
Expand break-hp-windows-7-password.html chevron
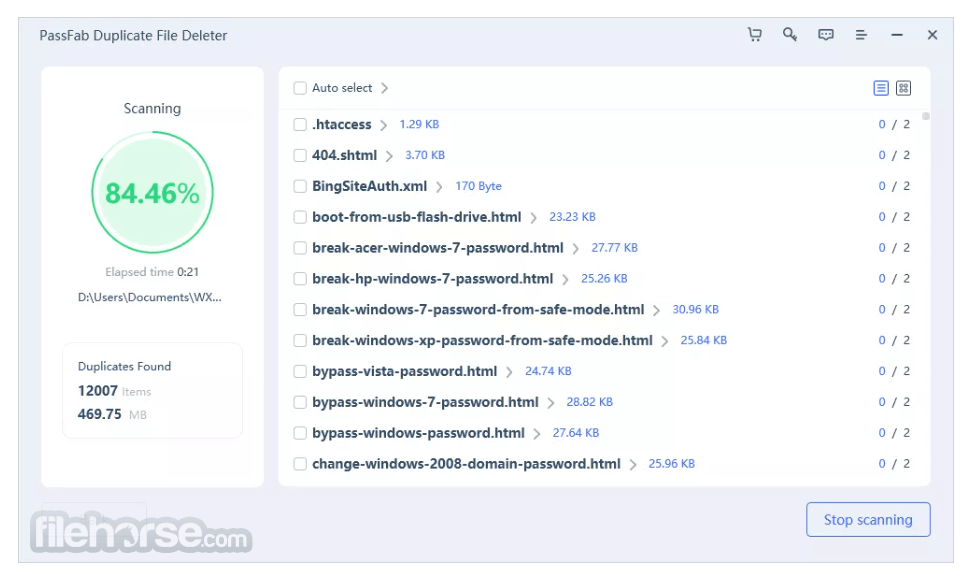[565, 279]
